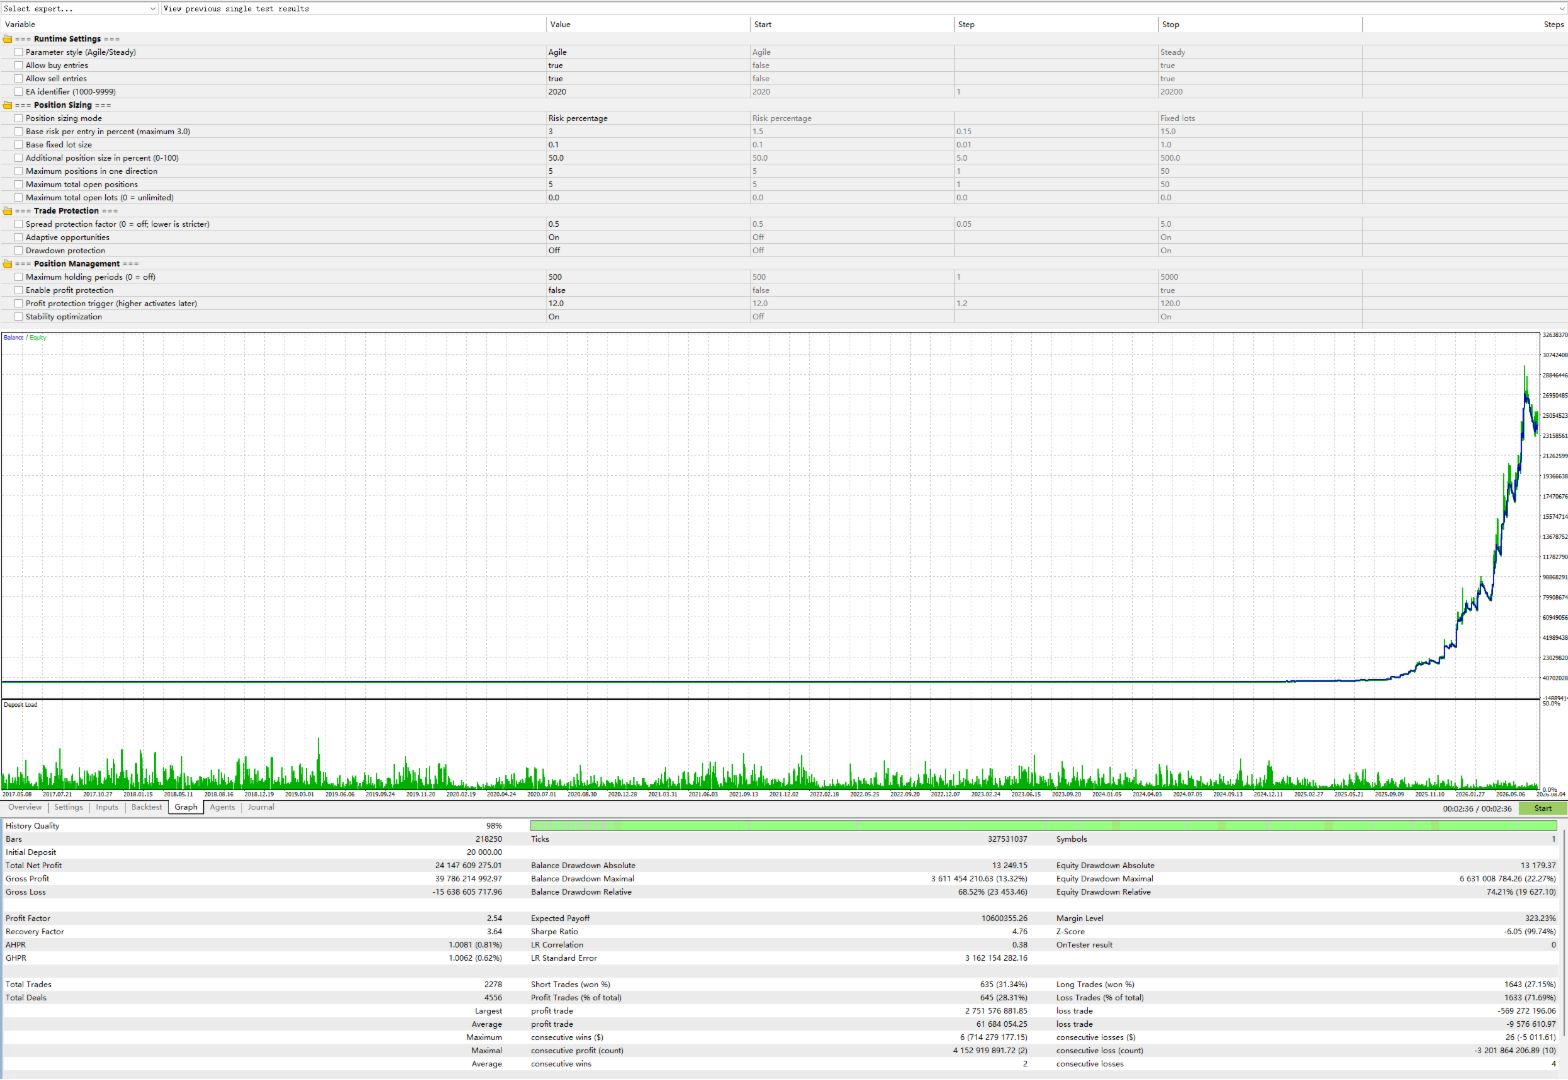Switch to the Overview tab
The width and height of the screenshot is (1568, 1080).
(25, 807)
